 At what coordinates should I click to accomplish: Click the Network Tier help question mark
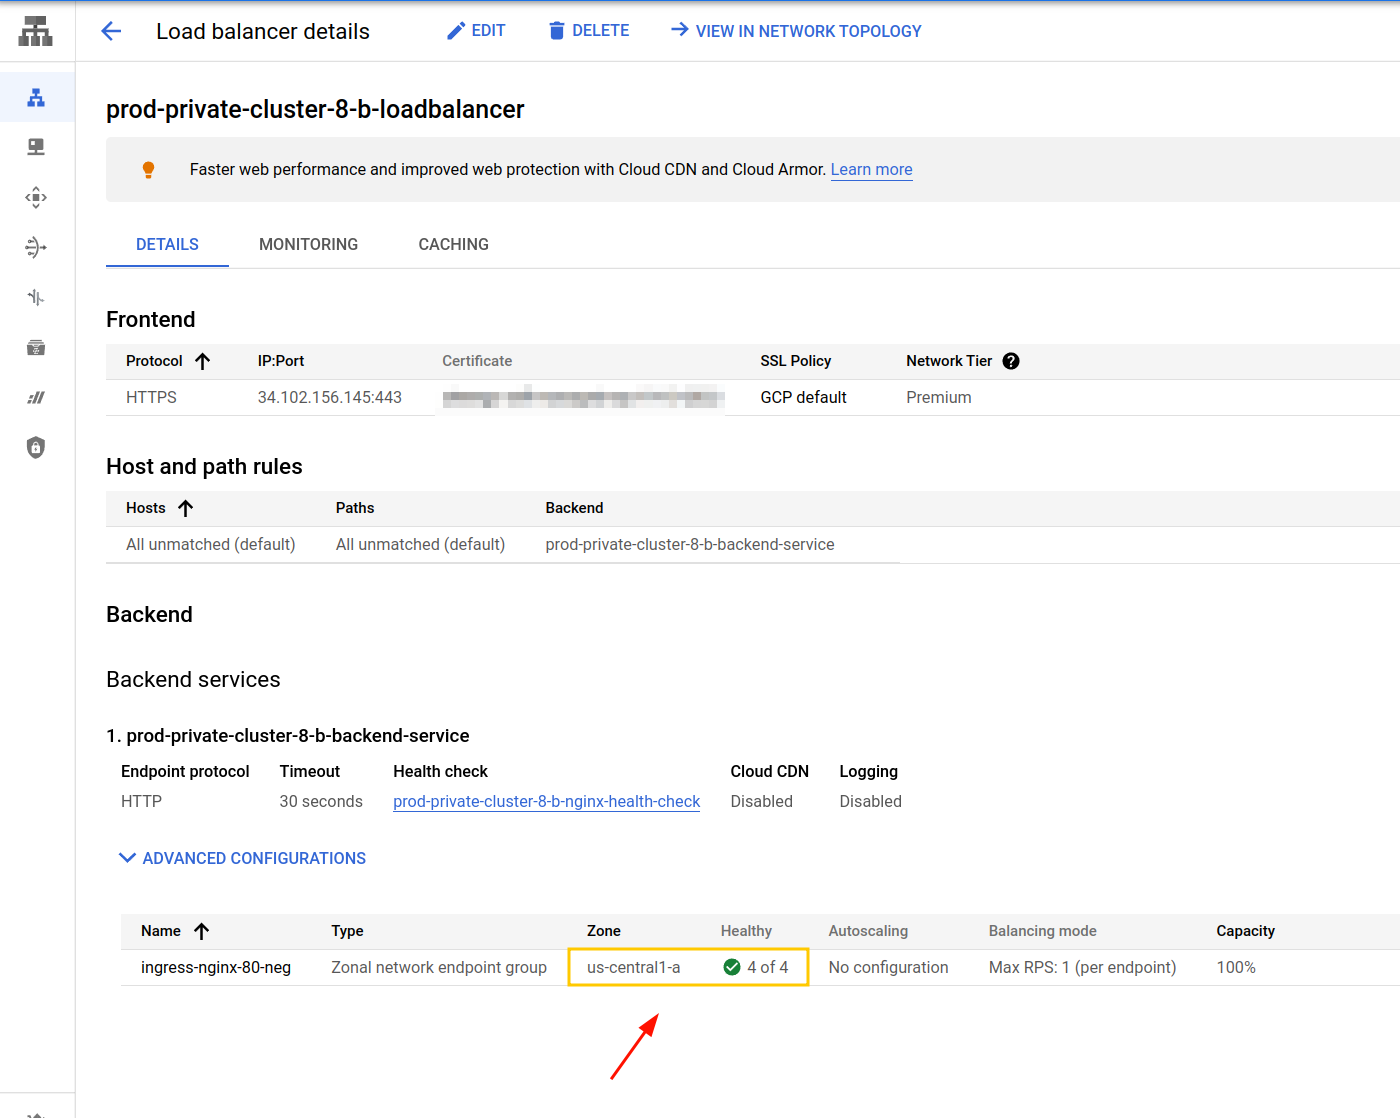[x=1011, y=361]
